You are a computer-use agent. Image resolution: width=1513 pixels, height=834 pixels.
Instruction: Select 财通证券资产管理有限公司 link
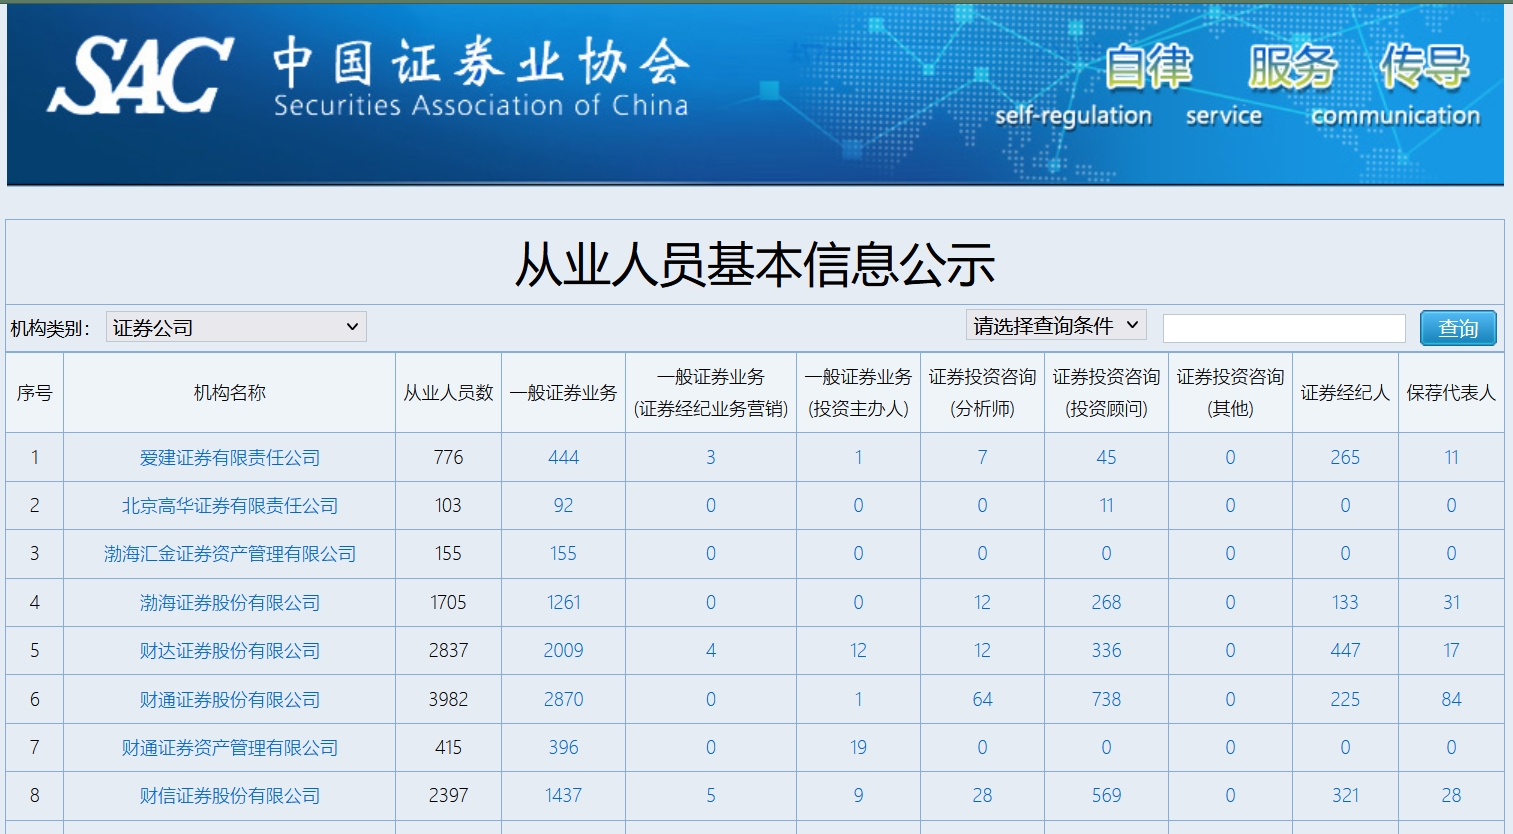coord(230,748)
